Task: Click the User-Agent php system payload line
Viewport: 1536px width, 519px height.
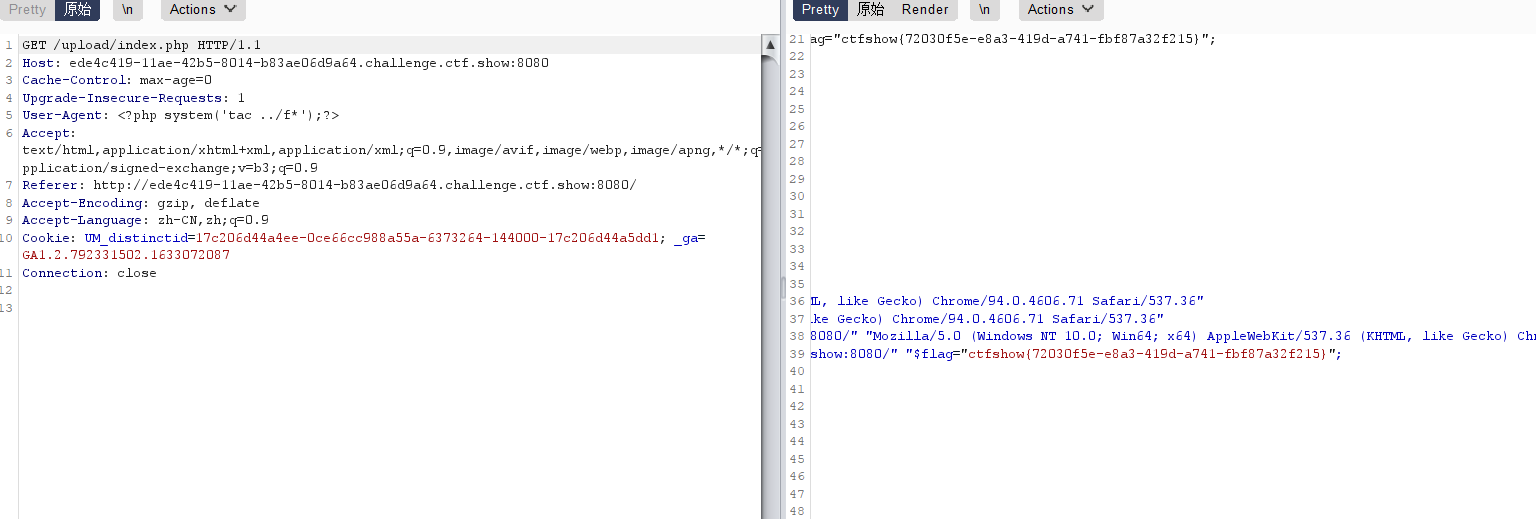Action: (180, 116)
